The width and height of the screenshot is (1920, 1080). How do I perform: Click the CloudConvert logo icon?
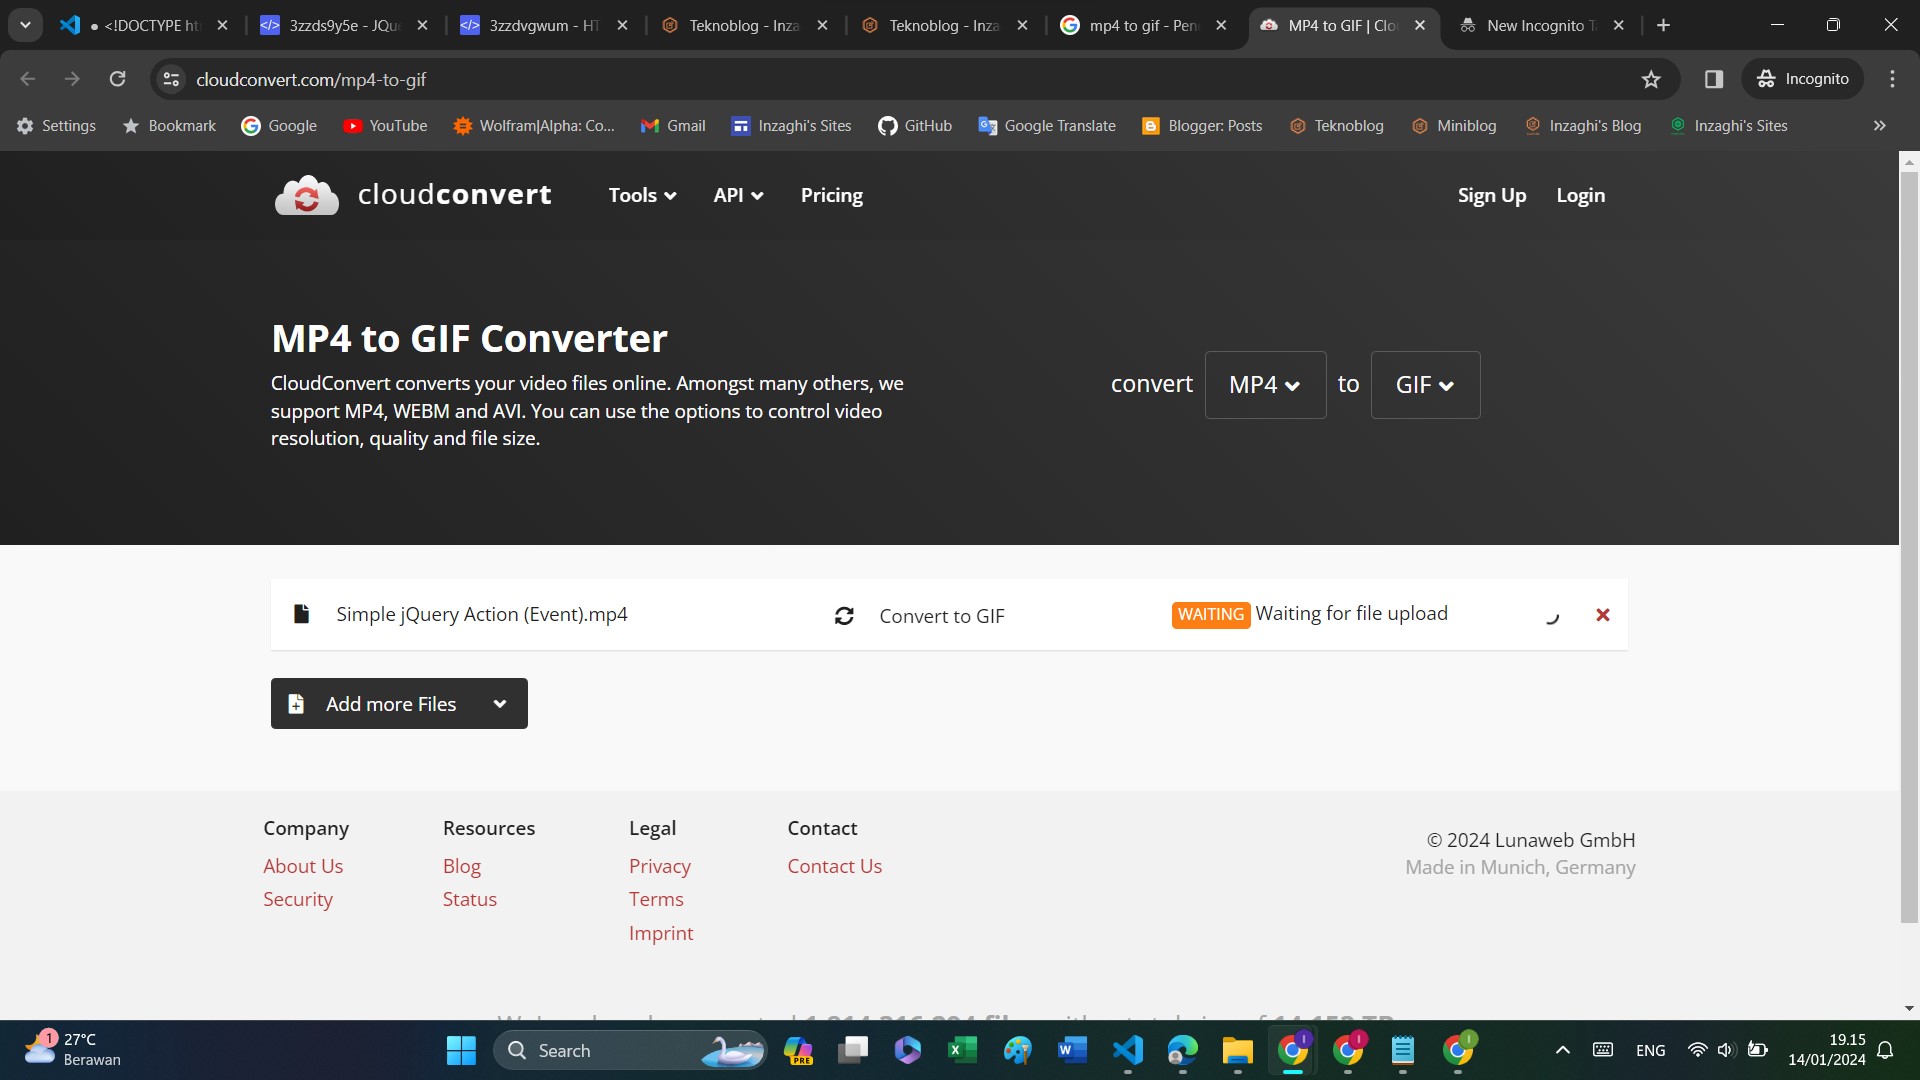[x=307, y=196]
